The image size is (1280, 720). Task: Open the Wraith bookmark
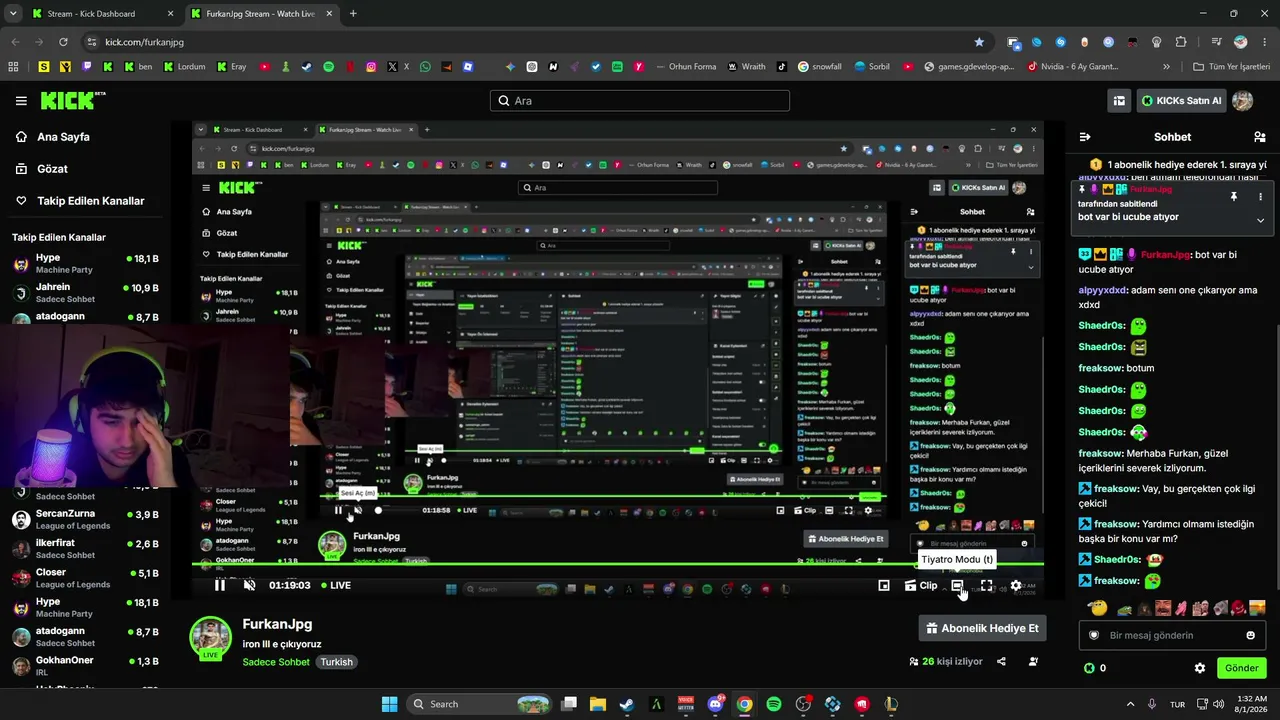coord(746,67)
